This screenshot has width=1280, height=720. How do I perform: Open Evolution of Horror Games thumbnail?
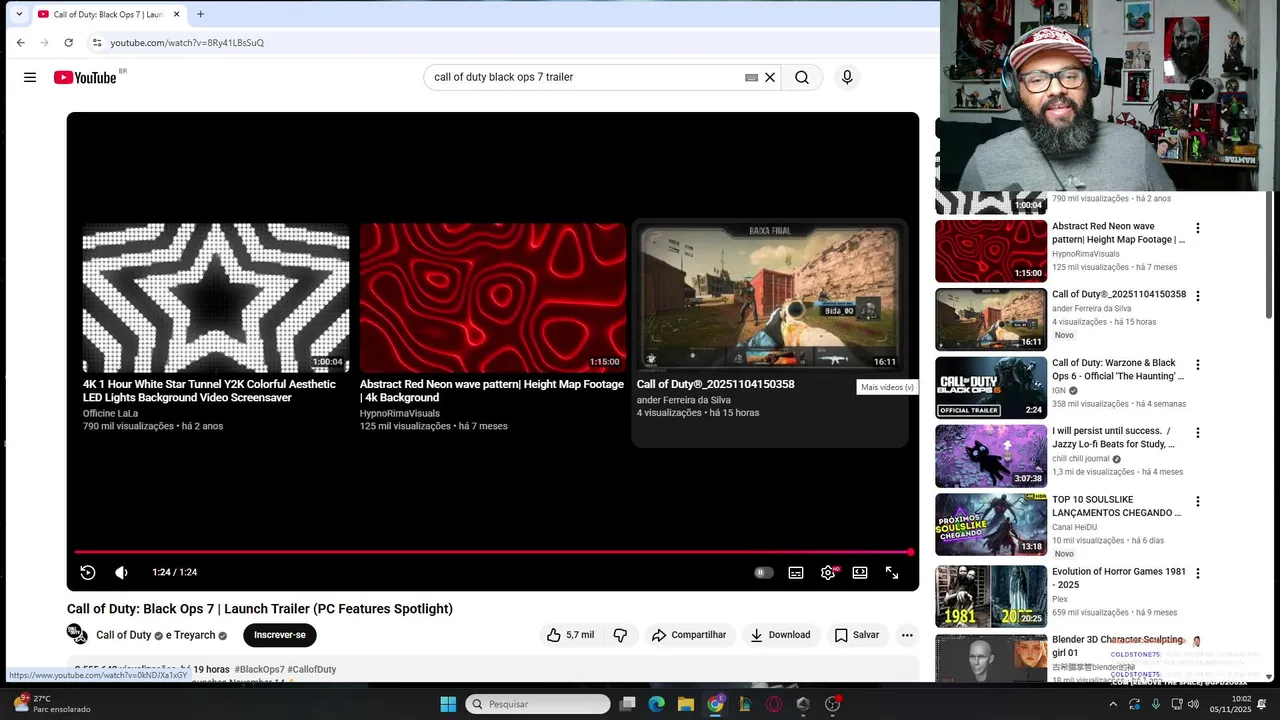pyautogui.click(x=991, y=596)
